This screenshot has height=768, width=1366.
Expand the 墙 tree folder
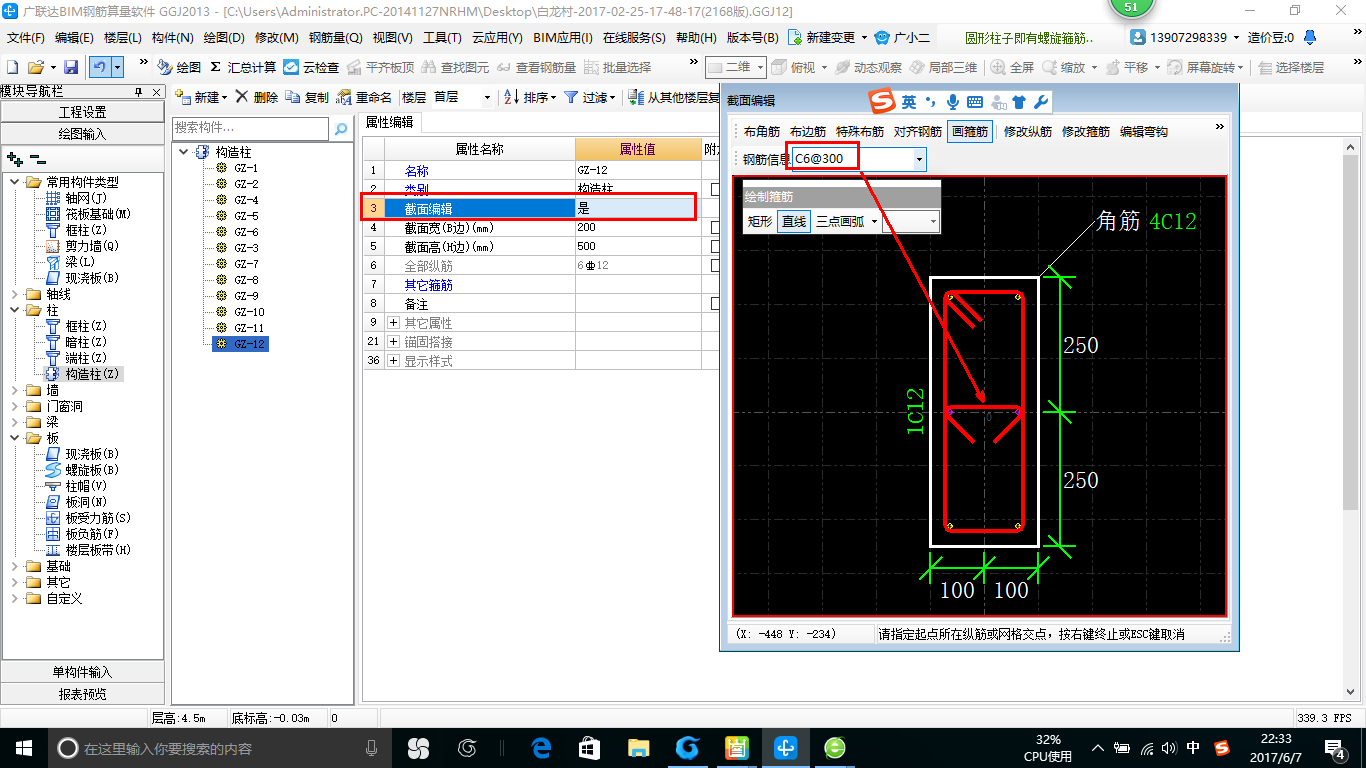[x=15, y=390]
